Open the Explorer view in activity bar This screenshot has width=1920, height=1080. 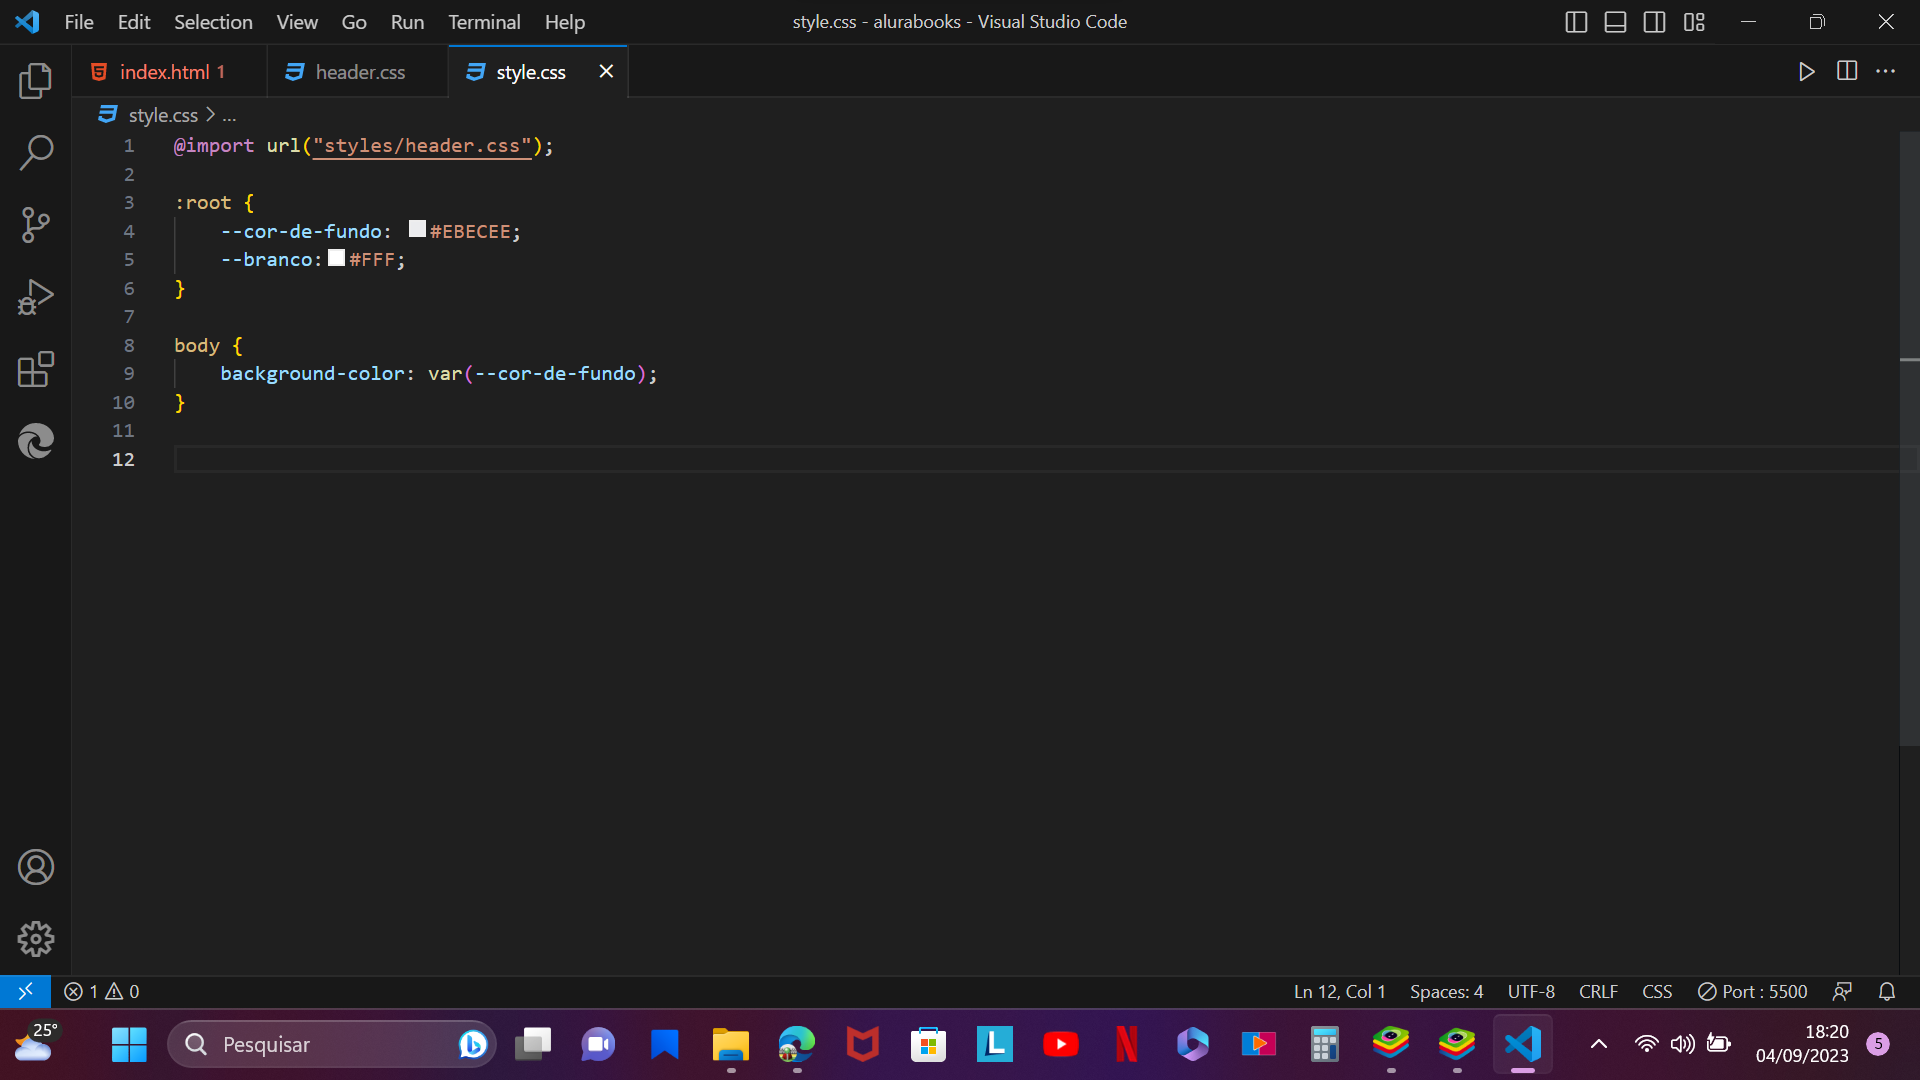click(36, 81)
